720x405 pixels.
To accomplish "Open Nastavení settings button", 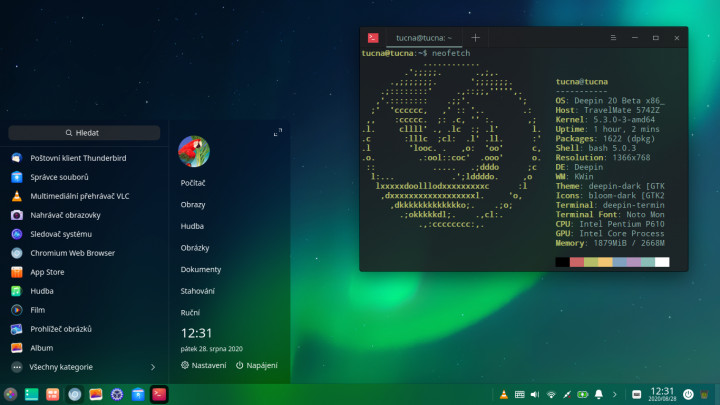I will tap(203, 366).
